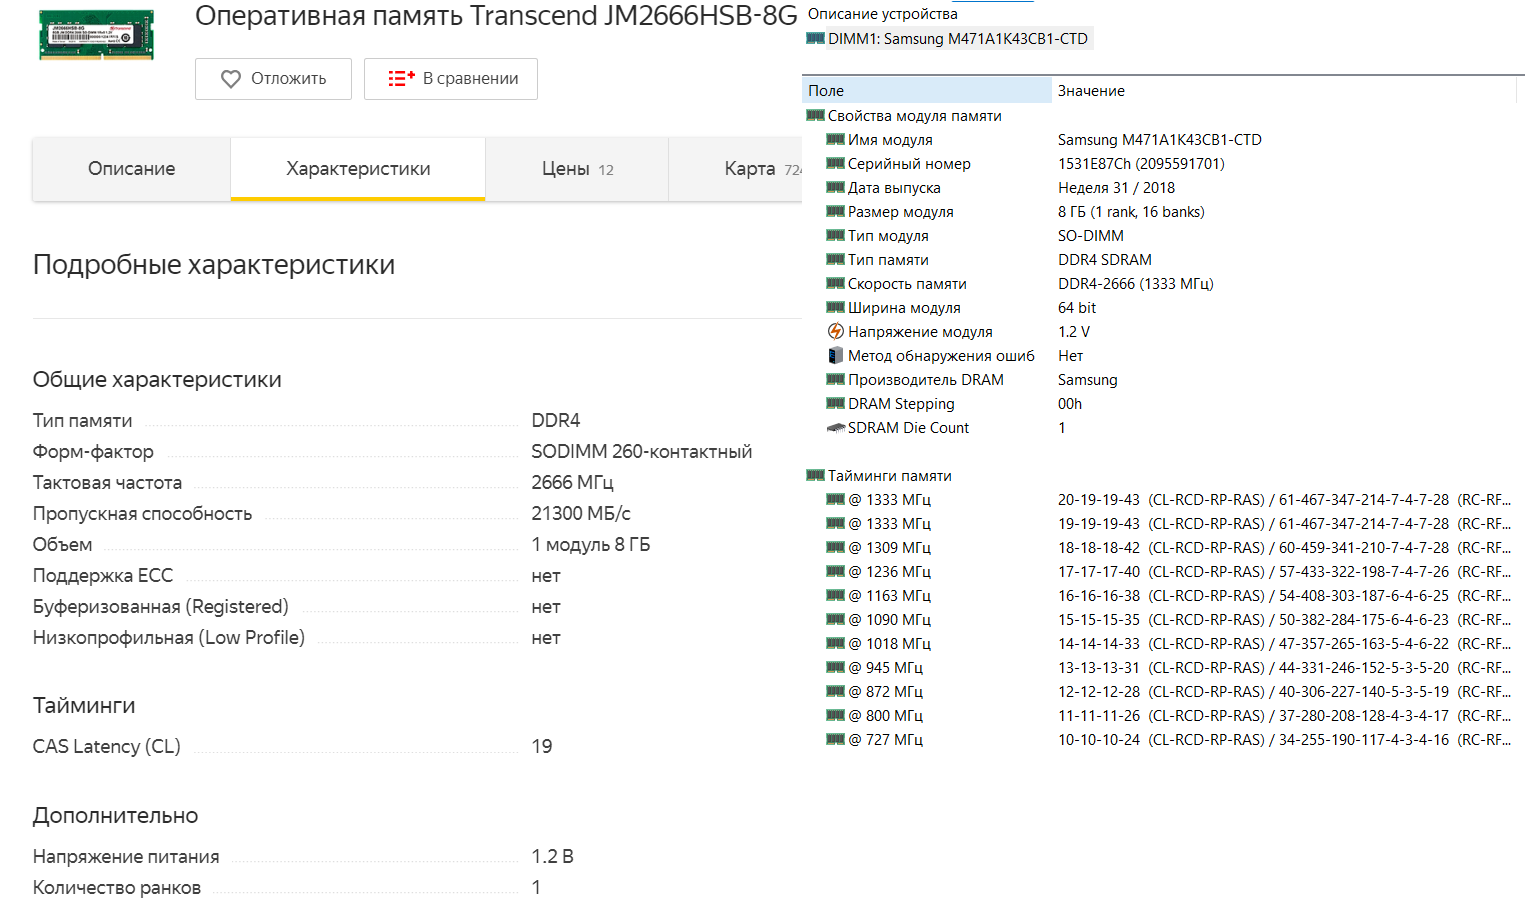
Task: Select the value 64 bit
Action: pos(1077,308)
